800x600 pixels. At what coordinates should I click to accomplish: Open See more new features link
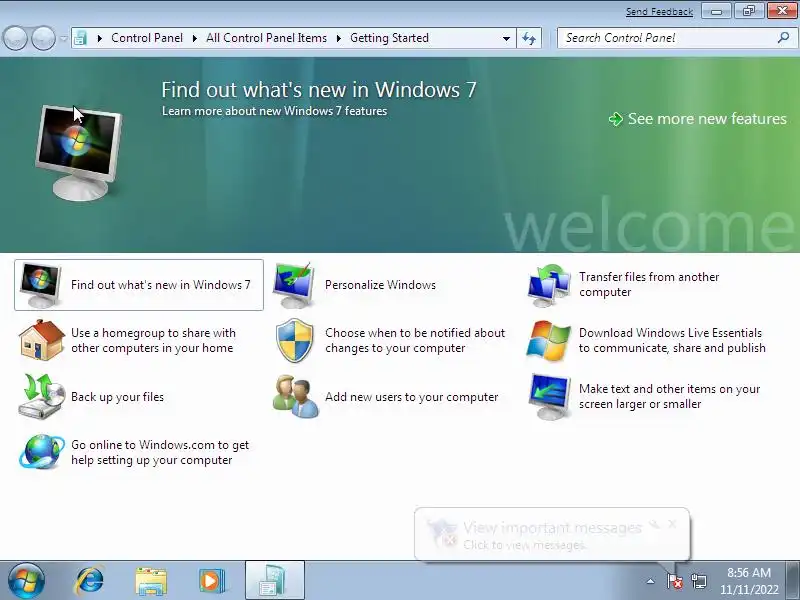[707, 119]
